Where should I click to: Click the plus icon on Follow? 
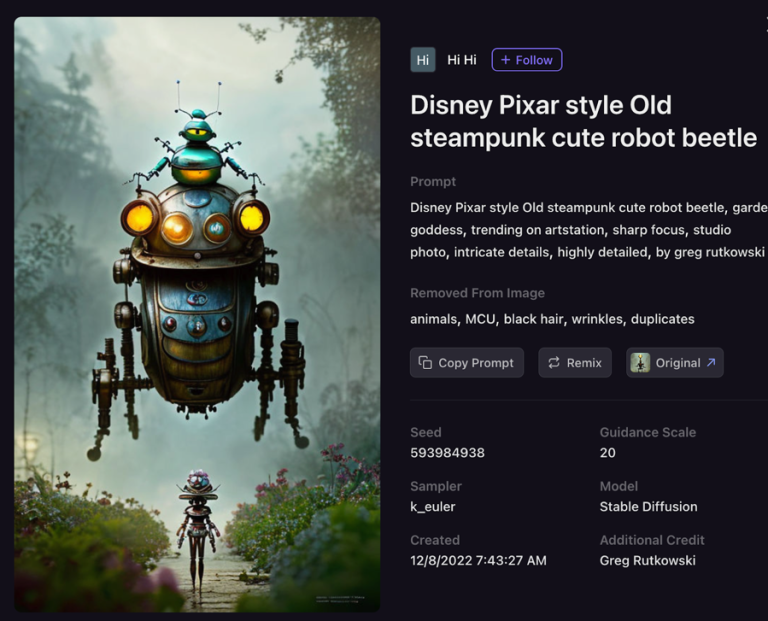[505, 60]
